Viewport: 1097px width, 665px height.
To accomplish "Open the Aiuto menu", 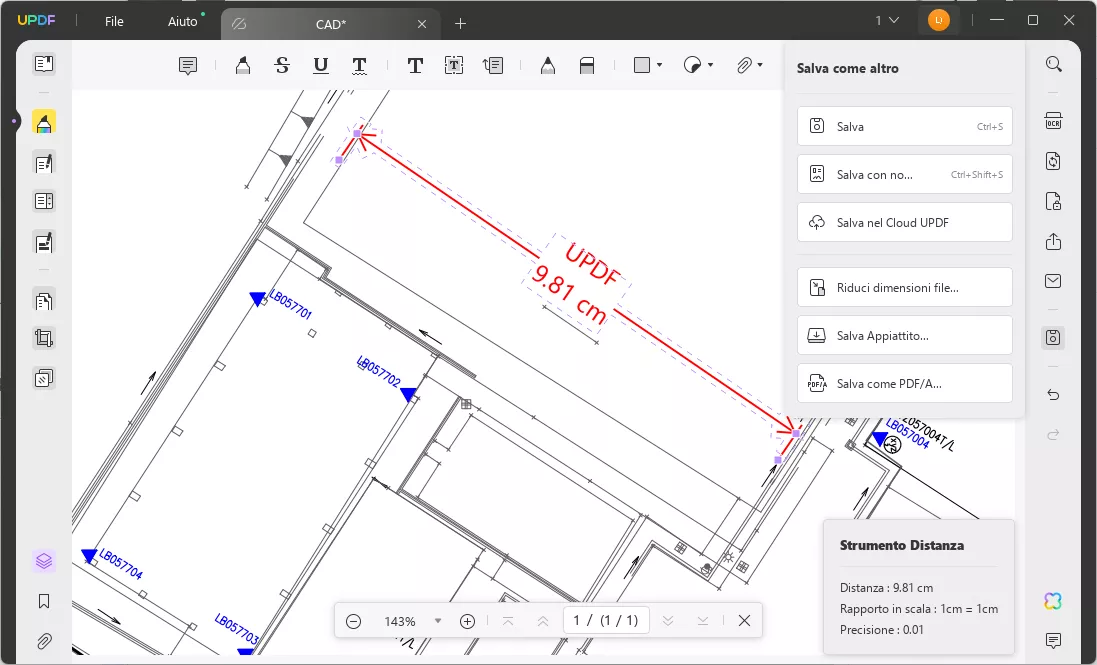I will (183, 22).
